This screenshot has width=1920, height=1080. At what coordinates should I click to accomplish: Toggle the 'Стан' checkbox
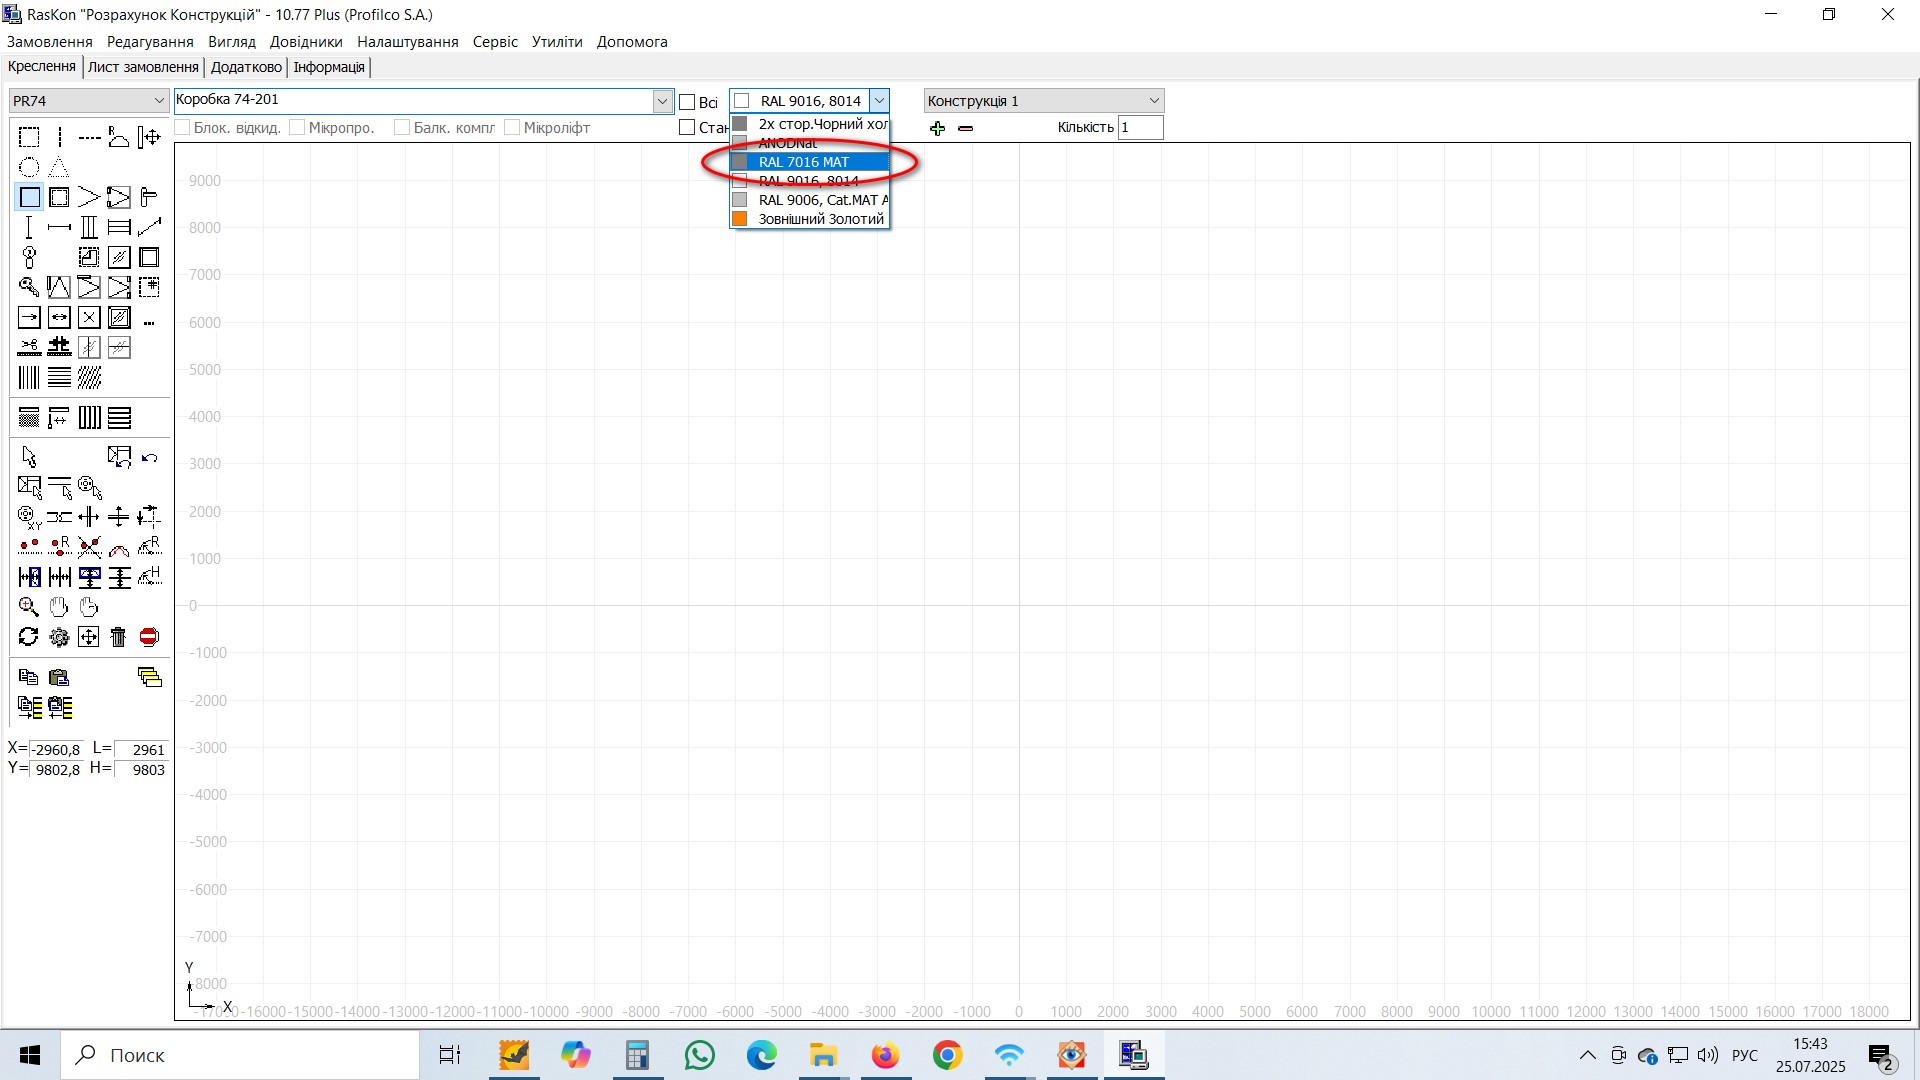point(687,127)
